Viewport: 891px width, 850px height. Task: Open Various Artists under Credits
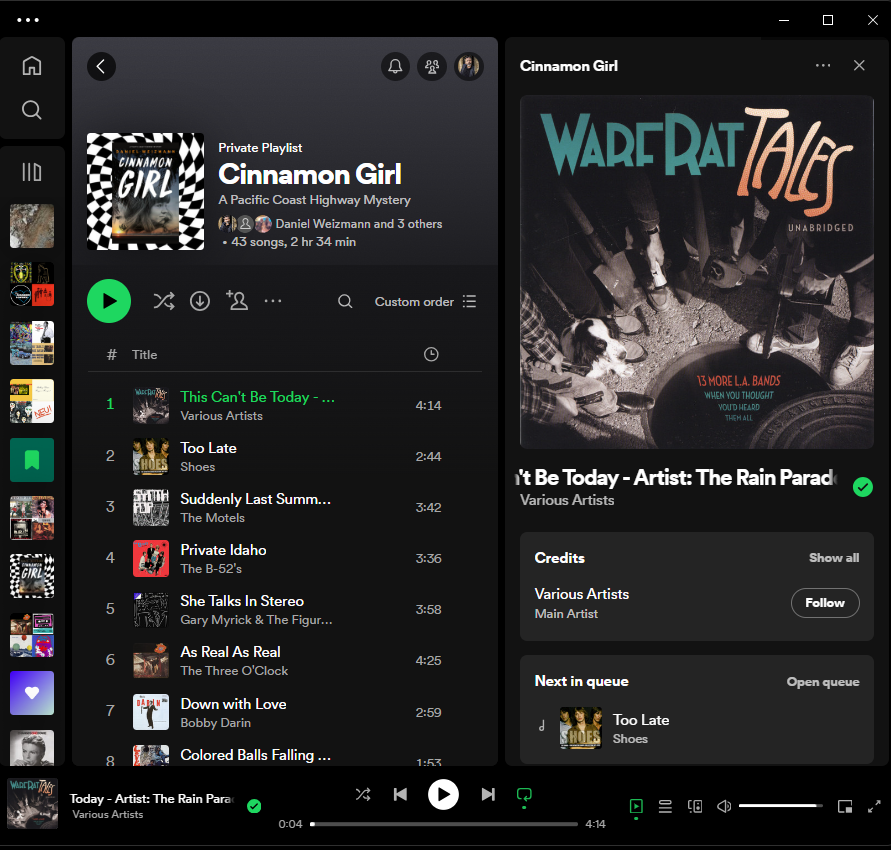(x=582, y=594)
